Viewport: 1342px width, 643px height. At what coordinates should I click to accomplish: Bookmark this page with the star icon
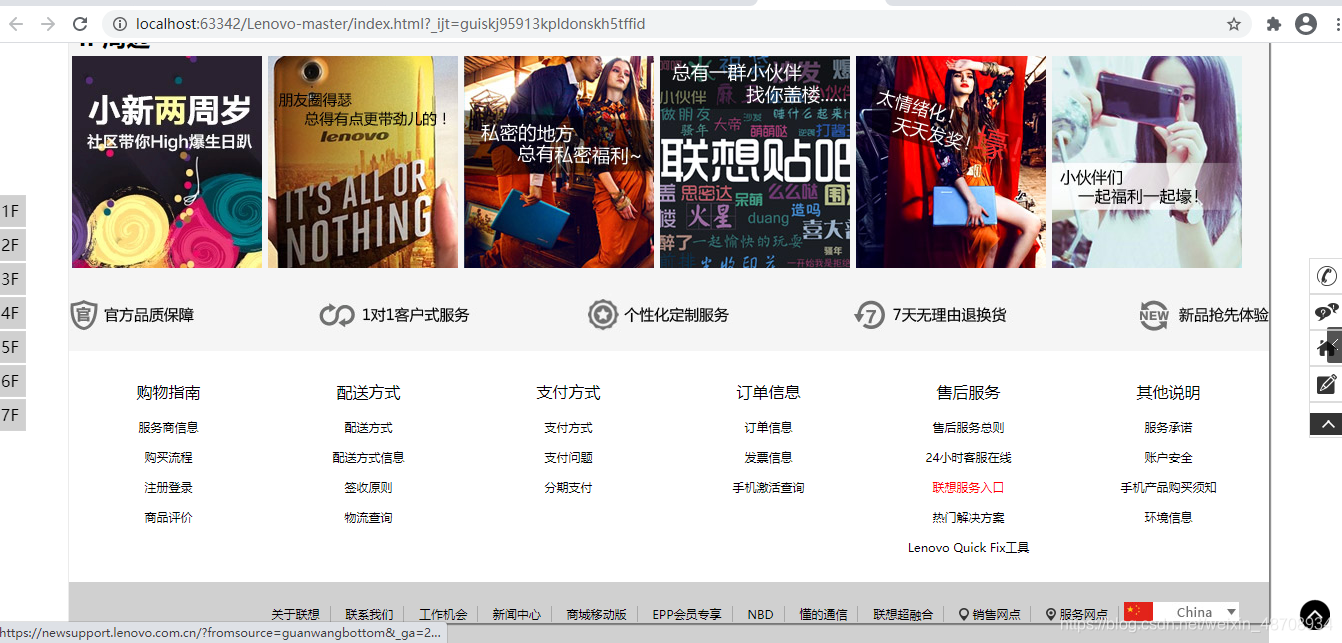click(x=1234, y=24)
